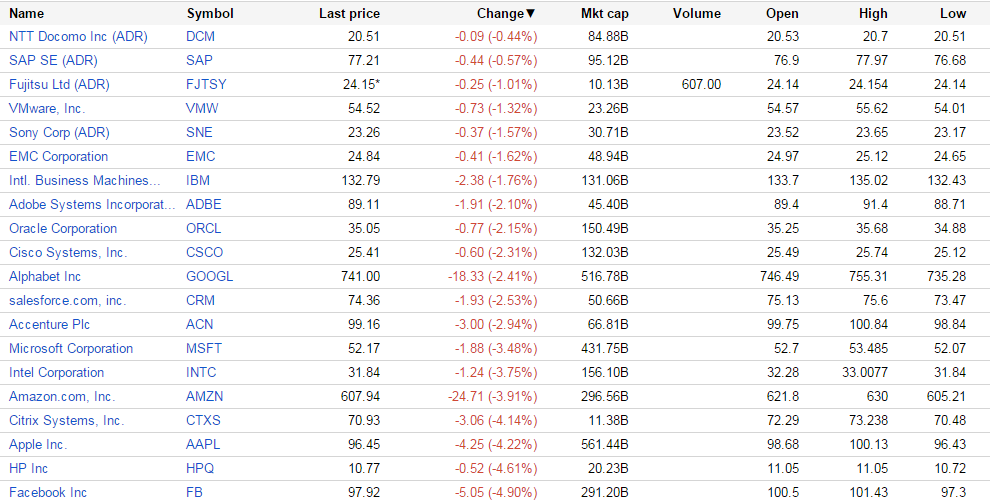Click the sort arrow beside Change header
This screenshot has width=990, height=501.
click(x=531, y=14)
